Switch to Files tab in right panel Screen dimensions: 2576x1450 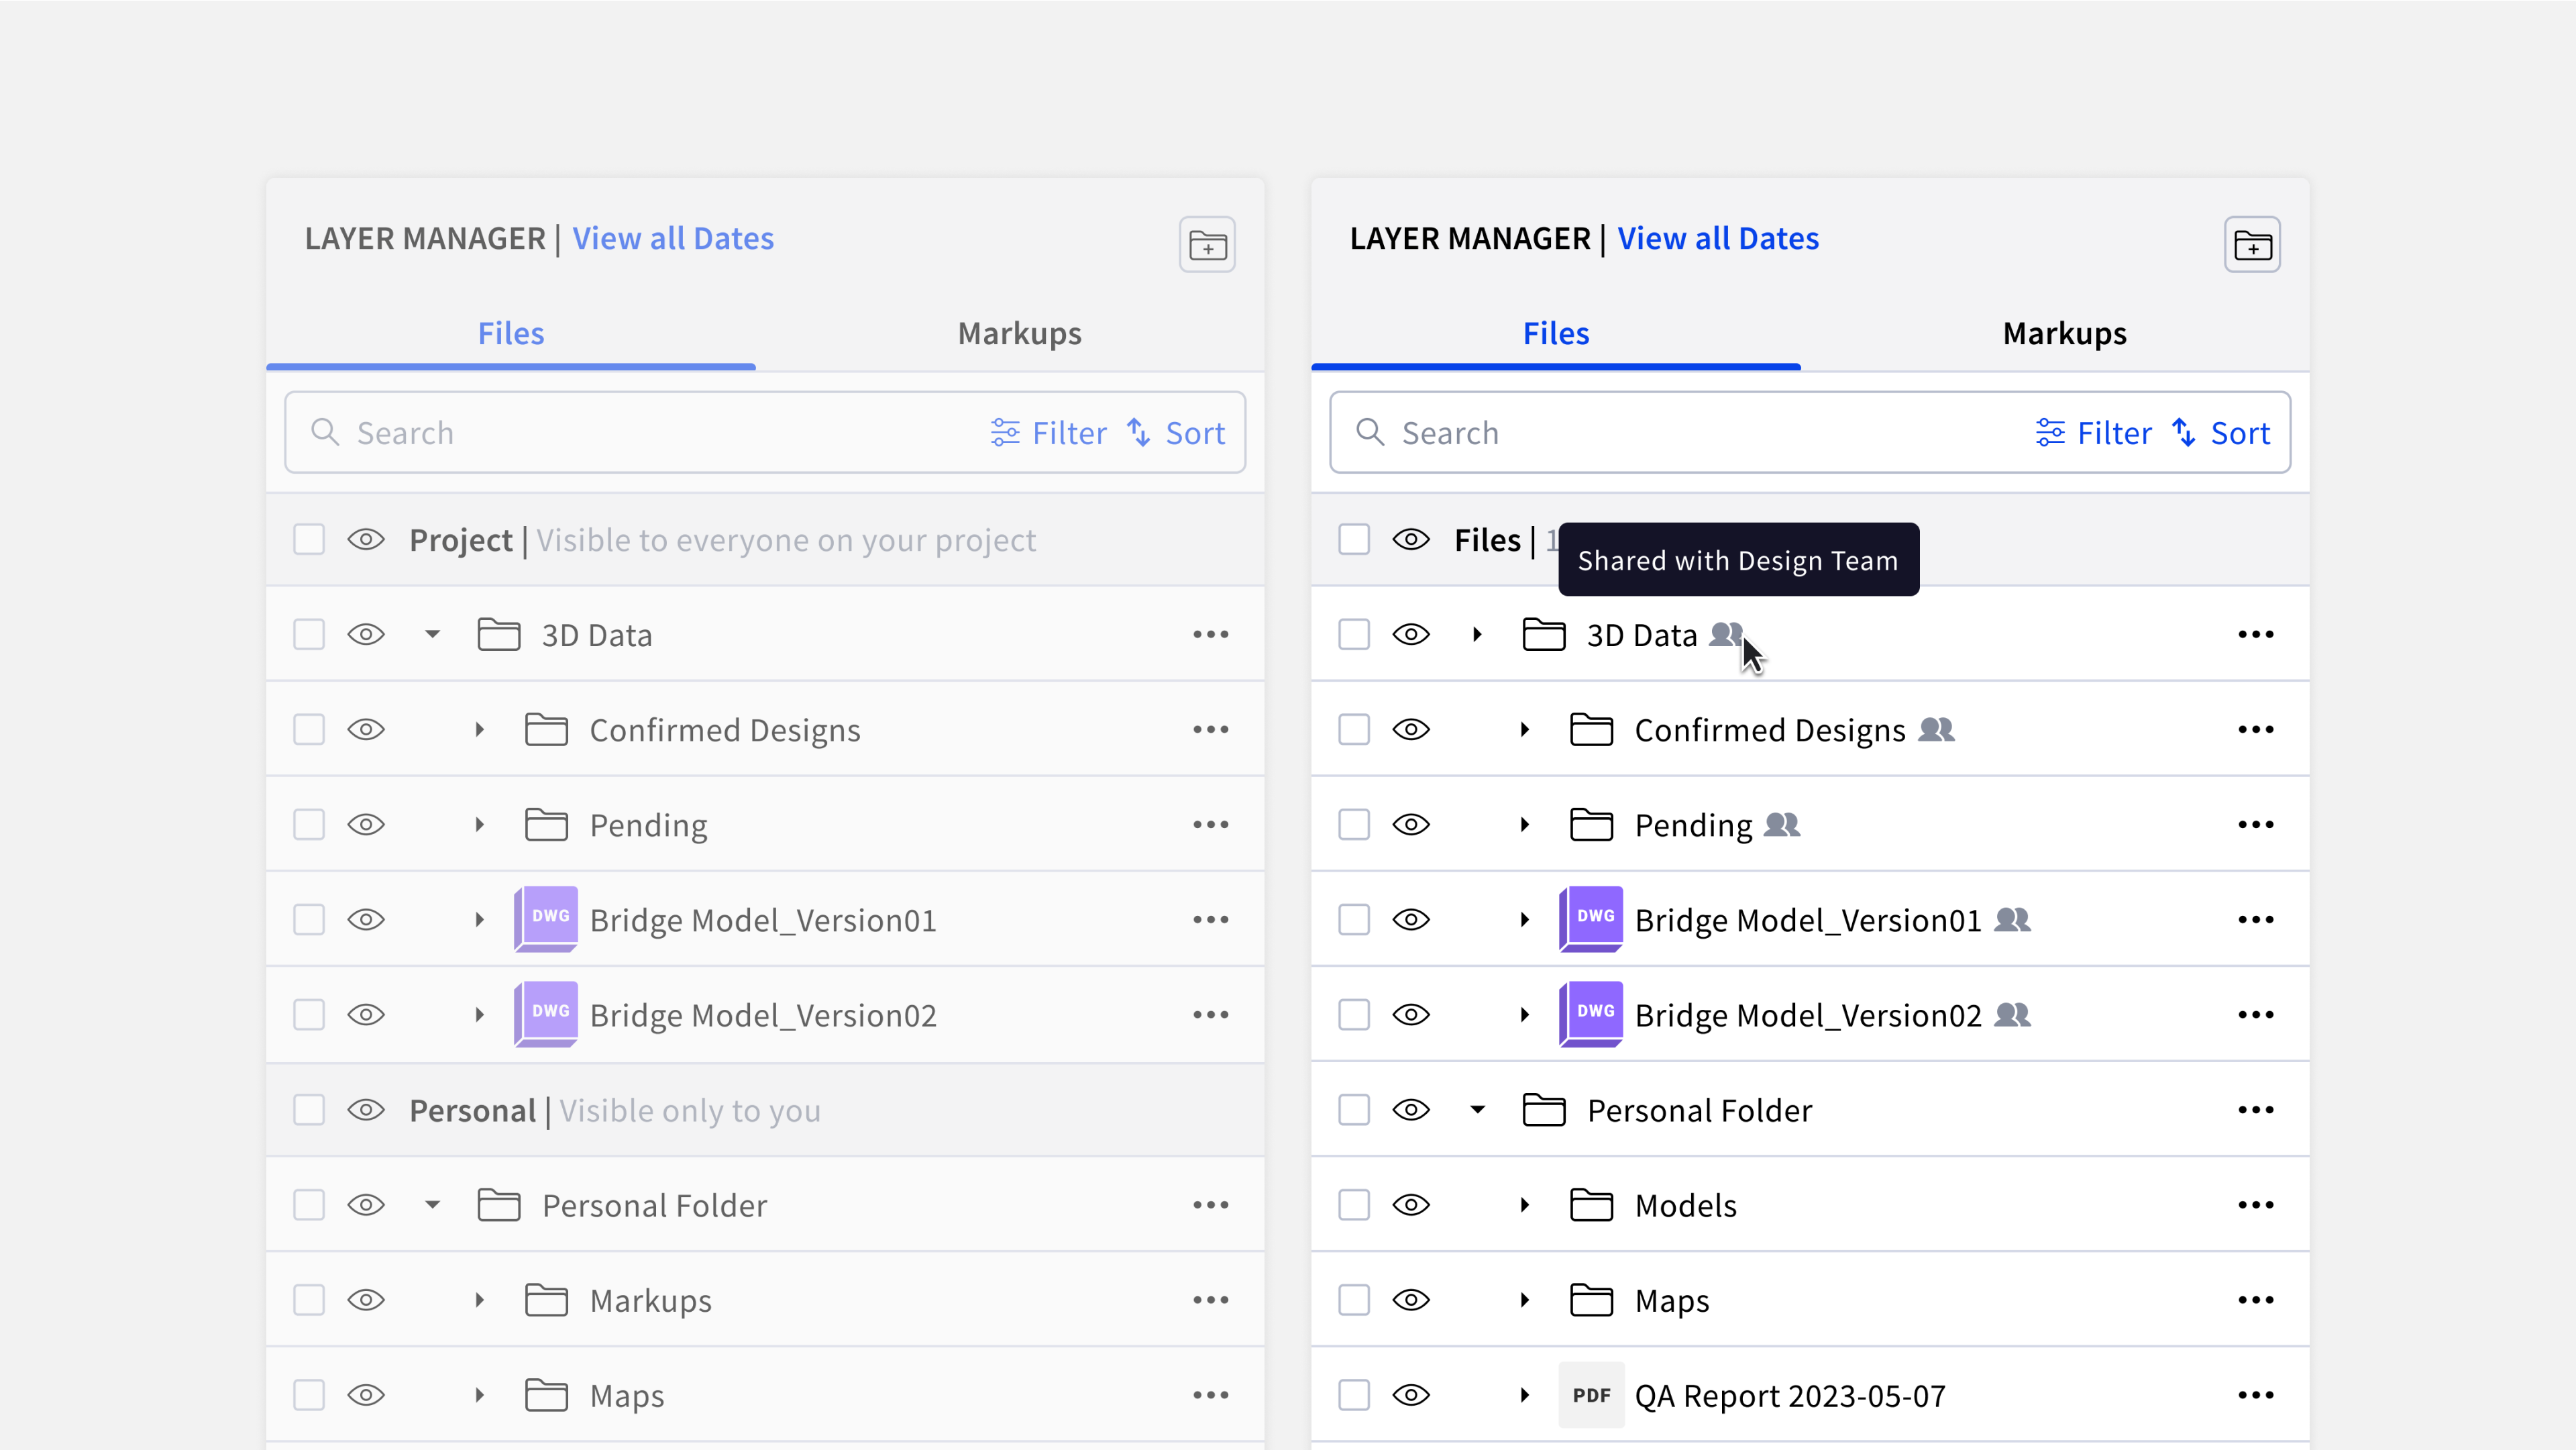1556,333
